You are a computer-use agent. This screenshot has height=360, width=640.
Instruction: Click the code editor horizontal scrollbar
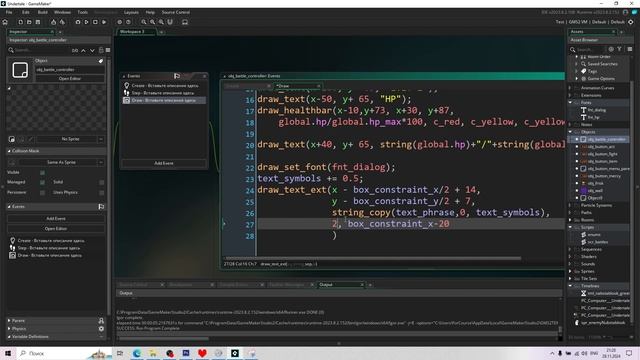point(373,258)
